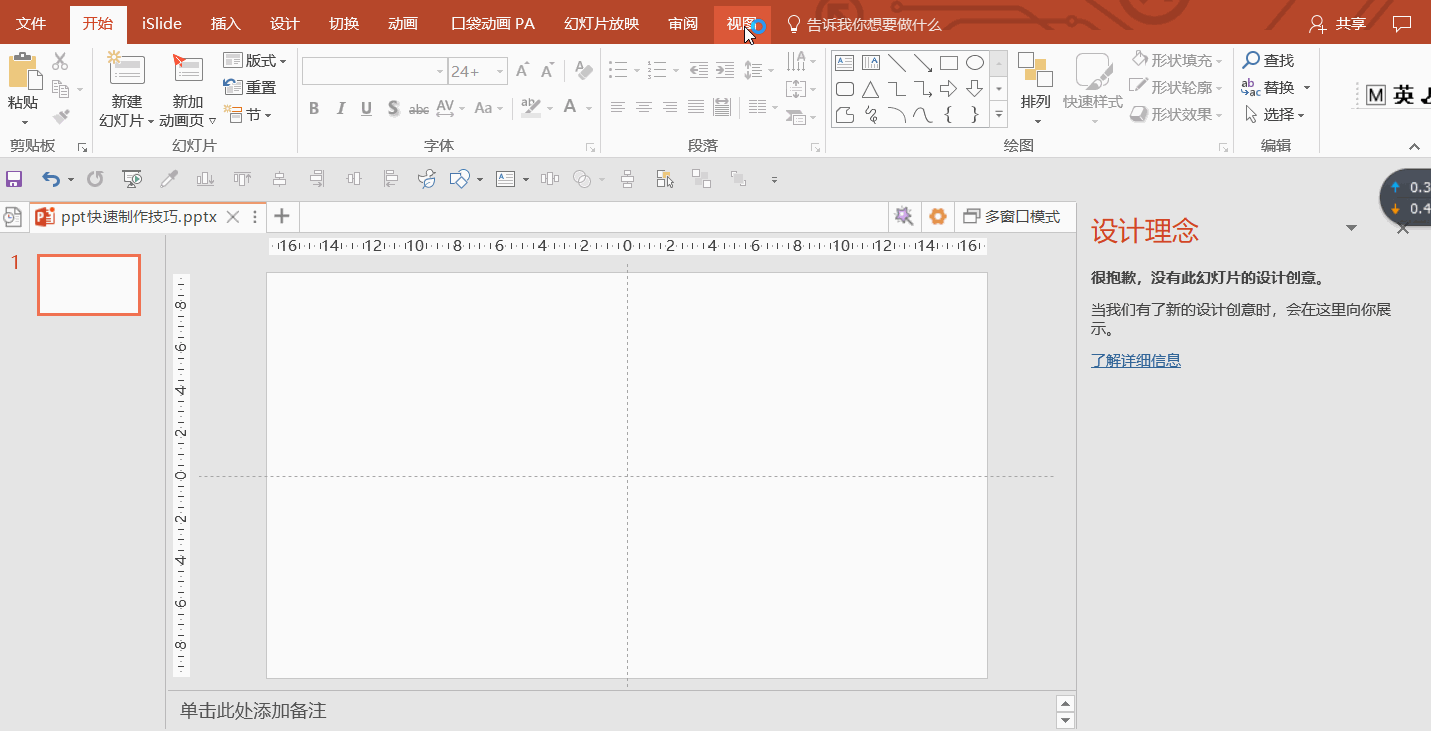Center text in the paragraph group
Screen dimensions: 1431x731
point(644,107)
